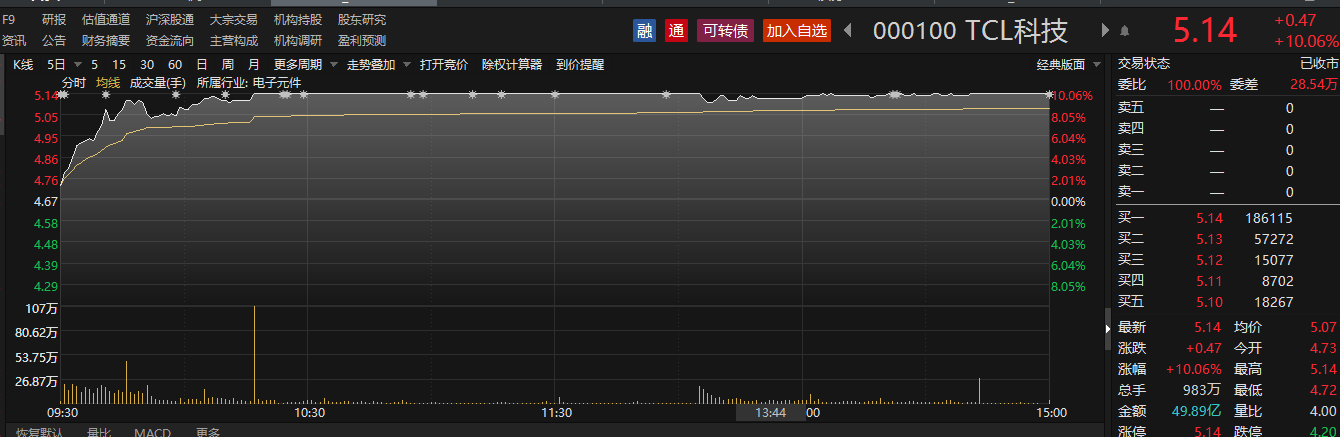Viewport: 1340px width, 437px height.
Task: Select the 周 weekly period
Action: (x=228, y=64)
